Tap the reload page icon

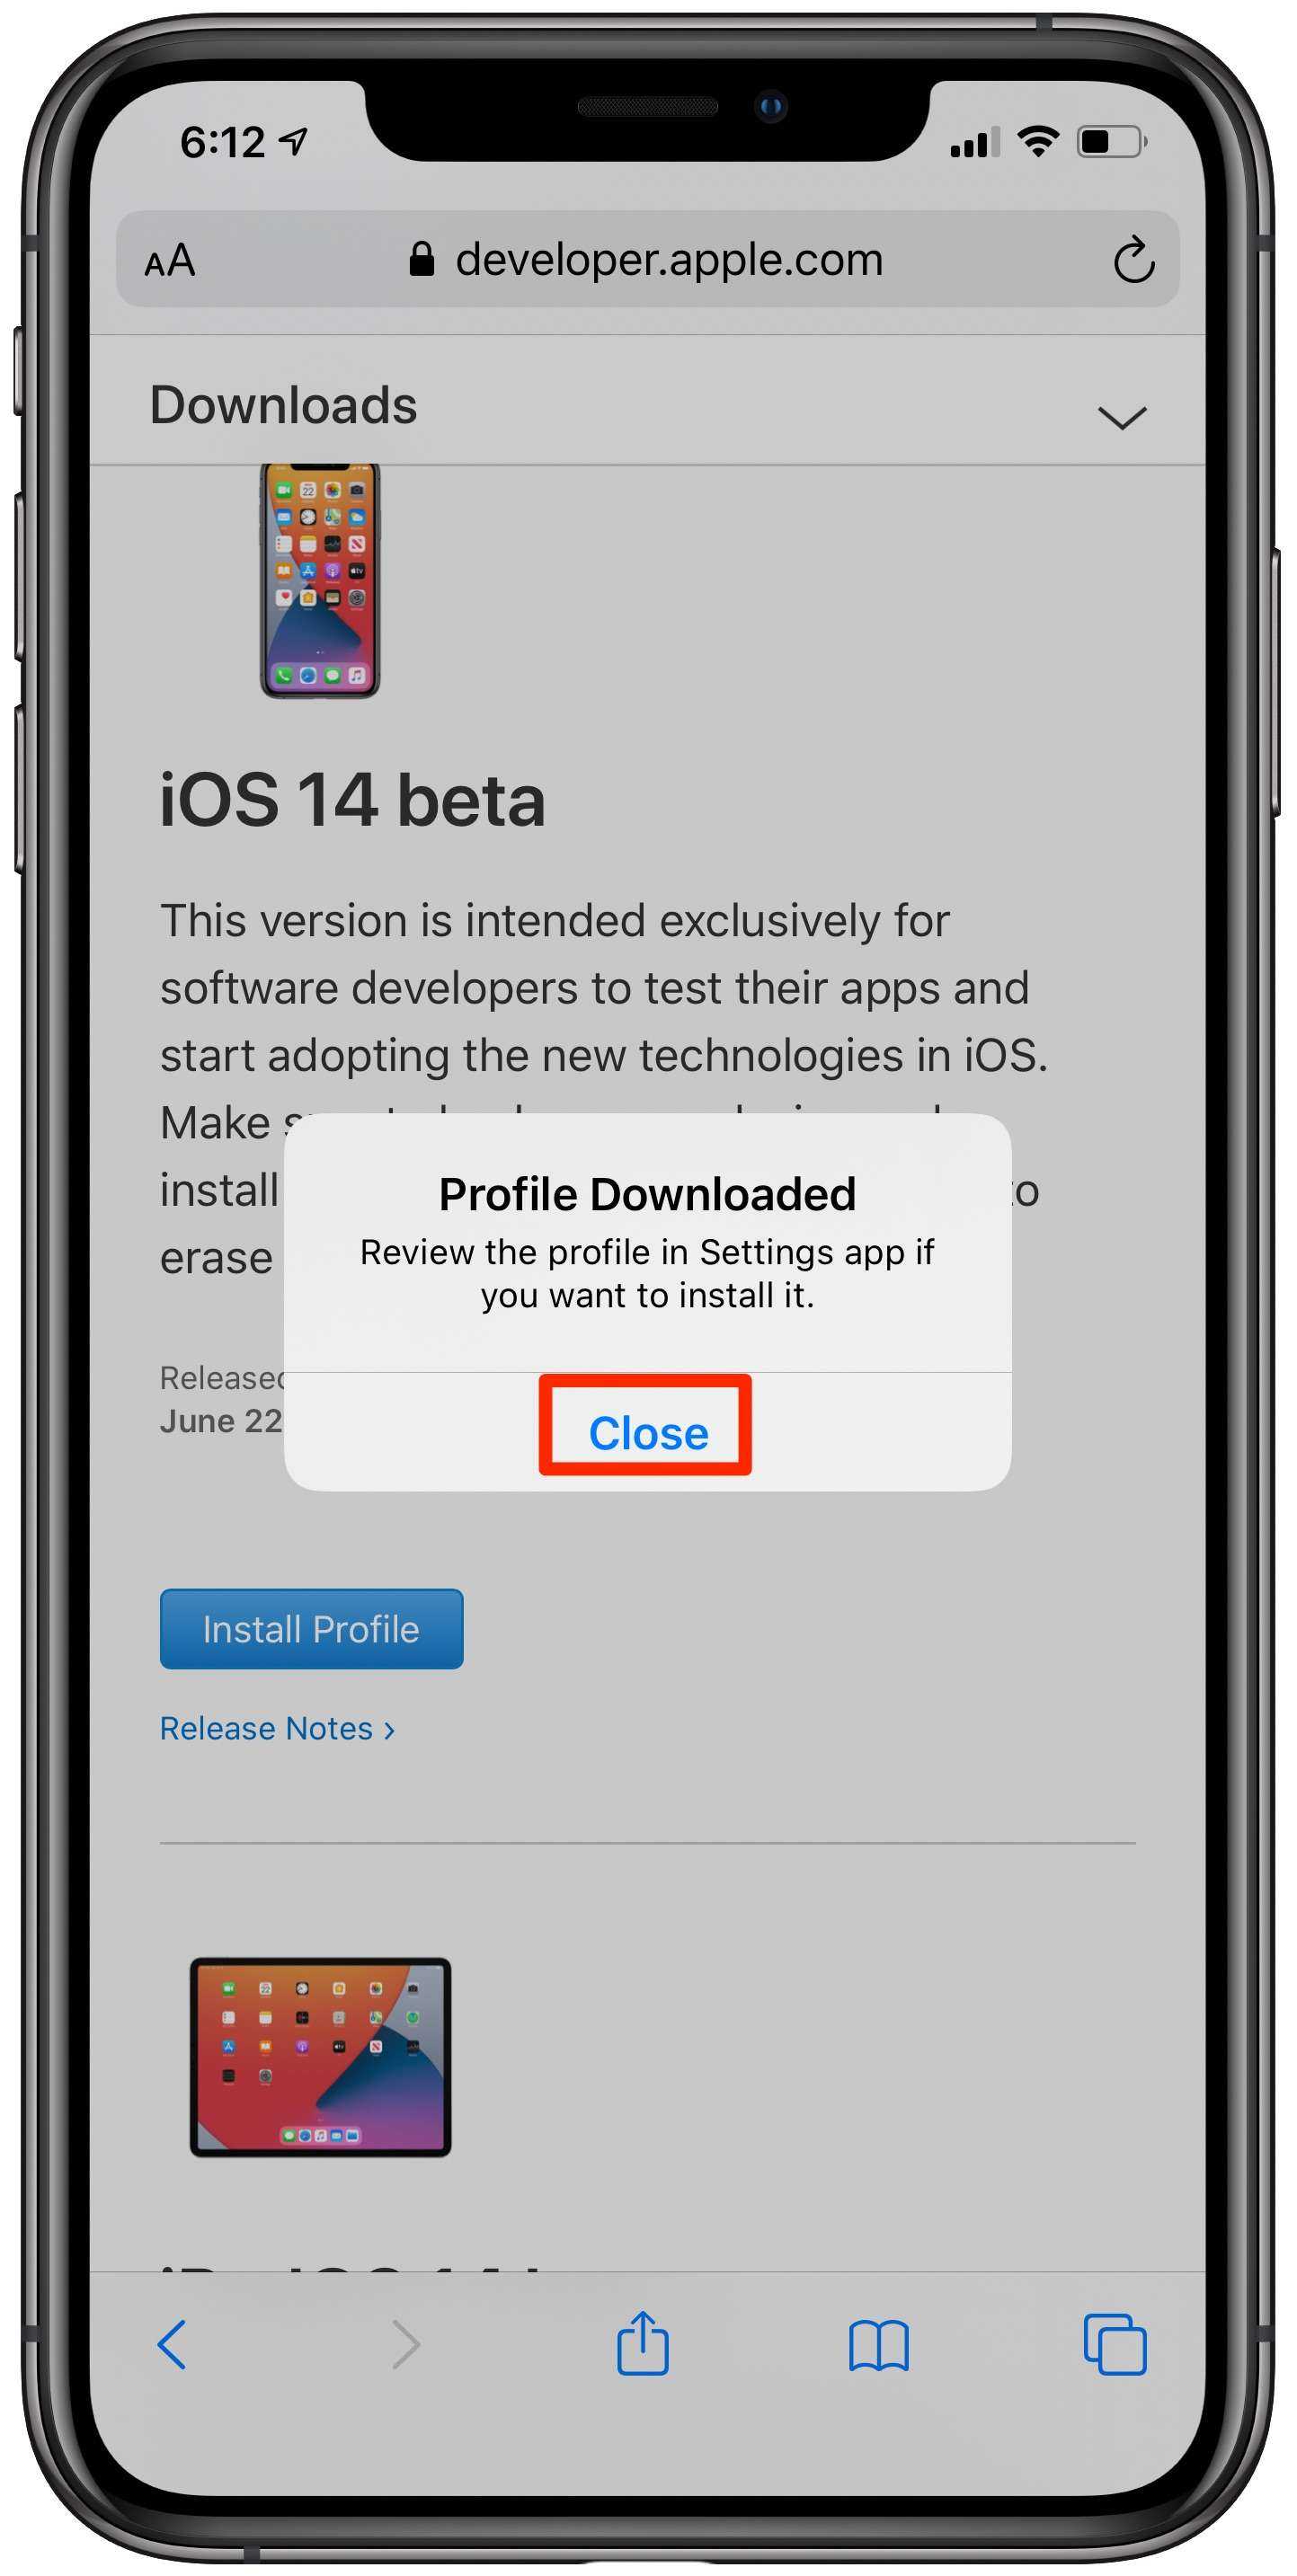[1133, 260]
